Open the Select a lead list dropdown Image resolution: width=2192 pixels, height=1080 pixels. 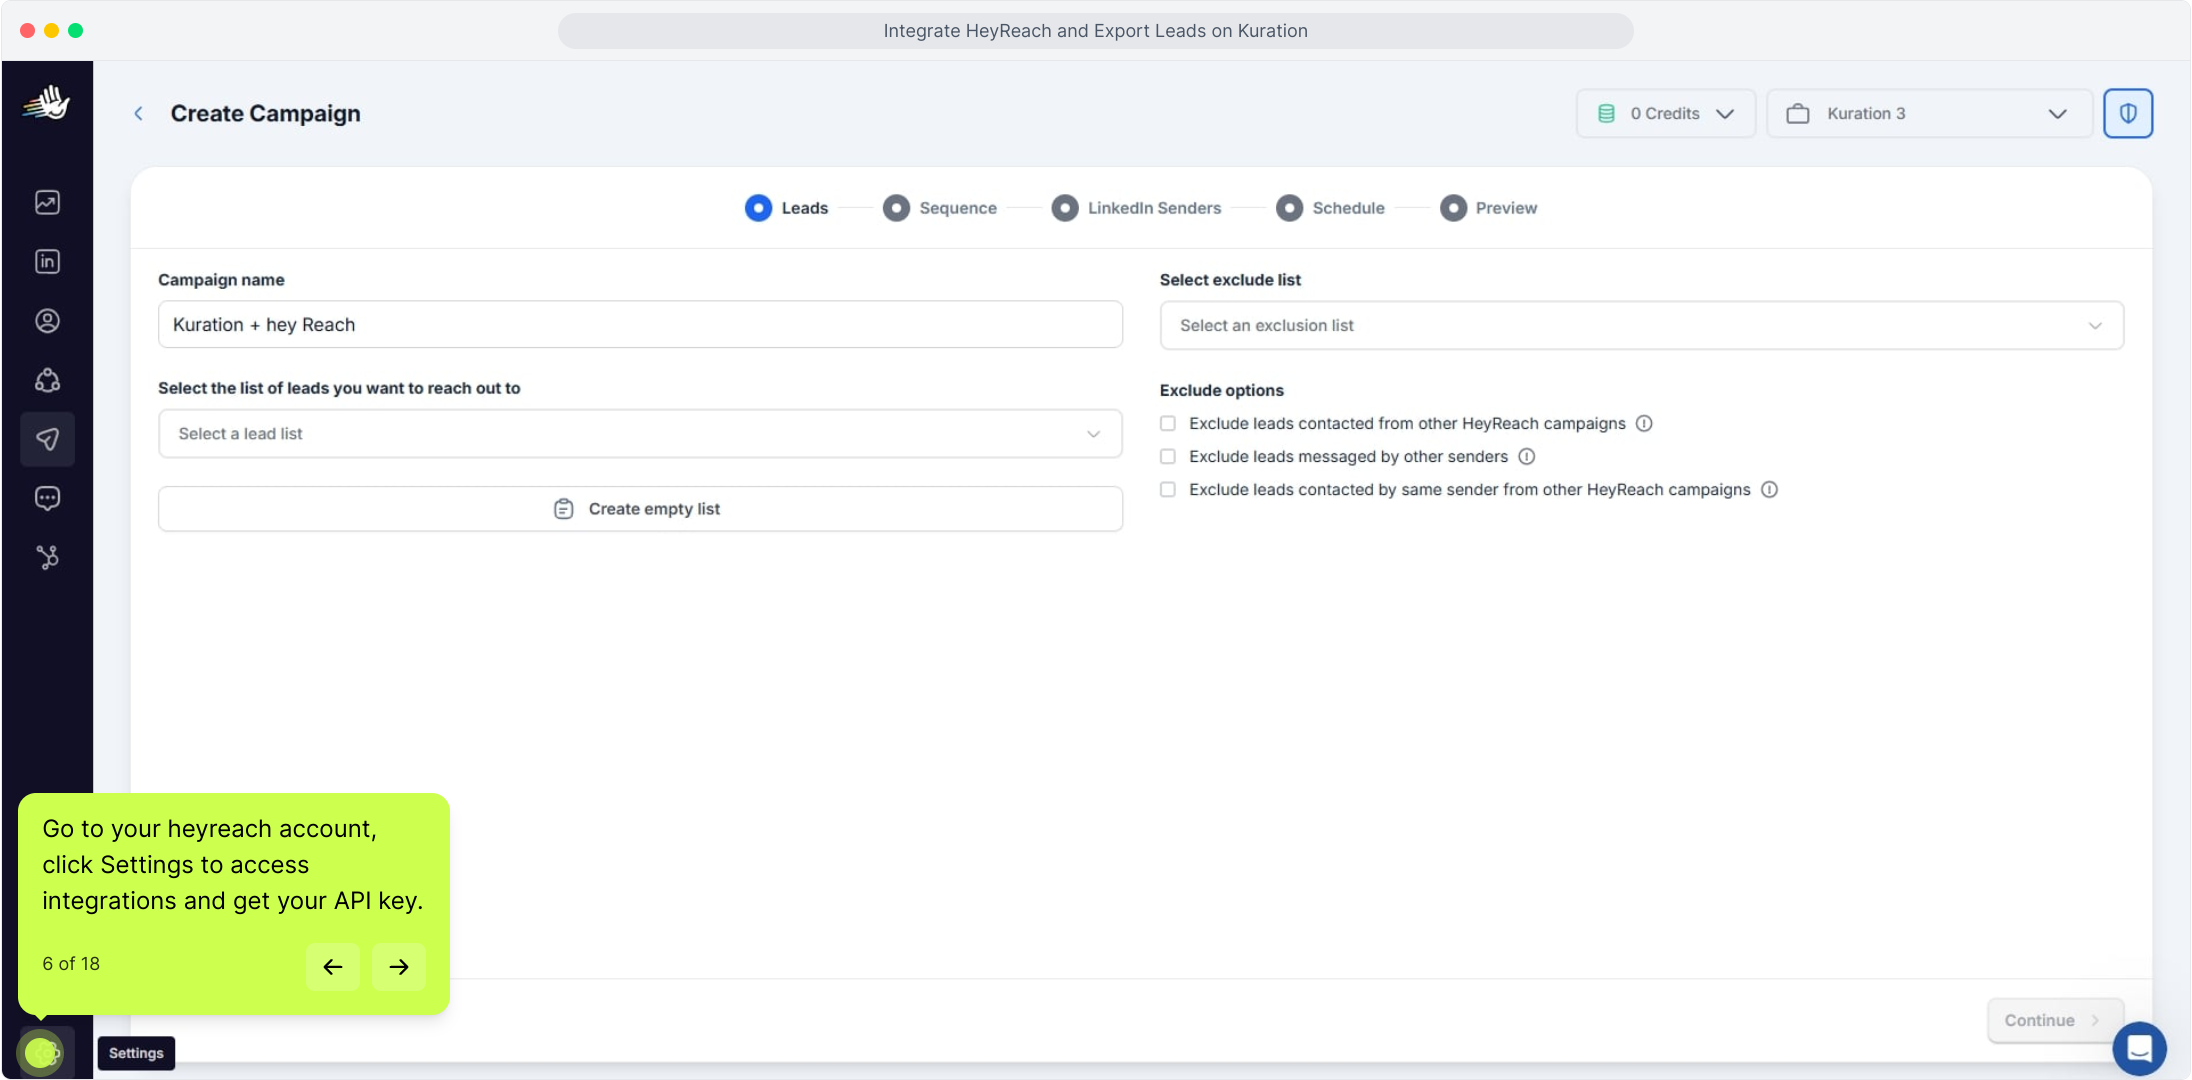640,434
